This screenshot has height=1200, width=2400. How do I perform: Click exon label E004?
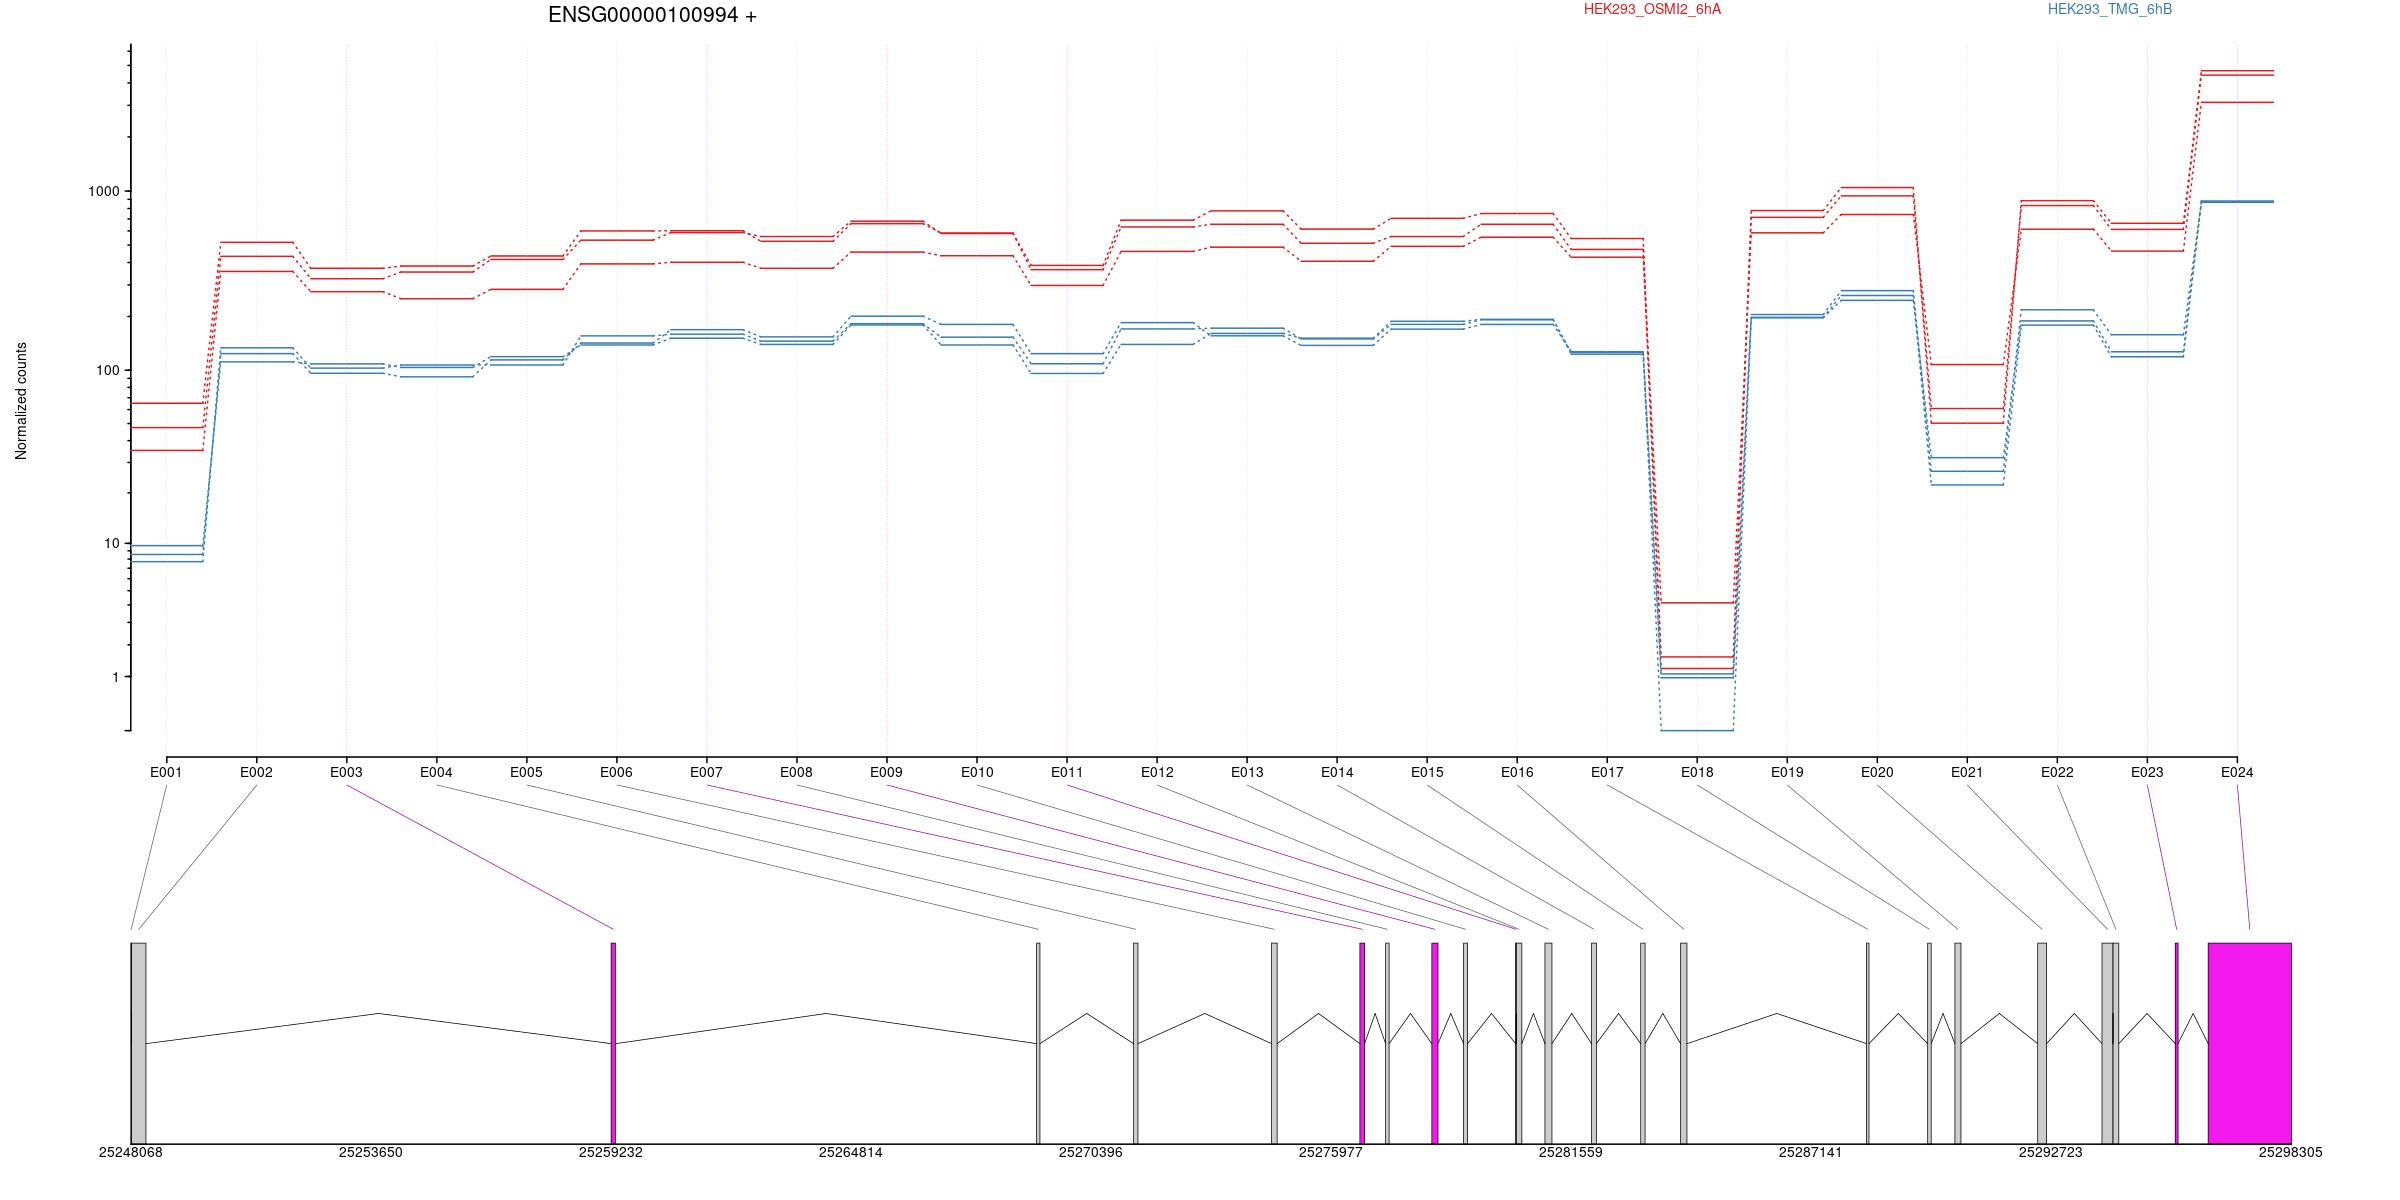(436, 772)
